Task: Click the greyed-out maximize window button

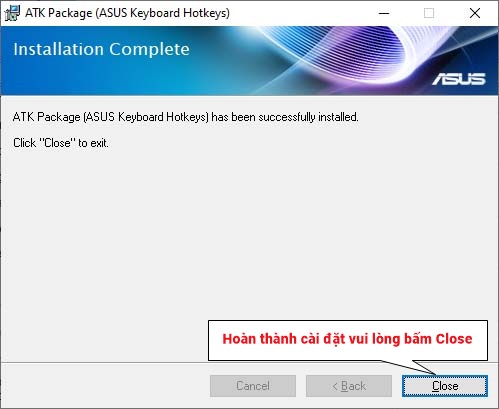Action: (429, 13)
